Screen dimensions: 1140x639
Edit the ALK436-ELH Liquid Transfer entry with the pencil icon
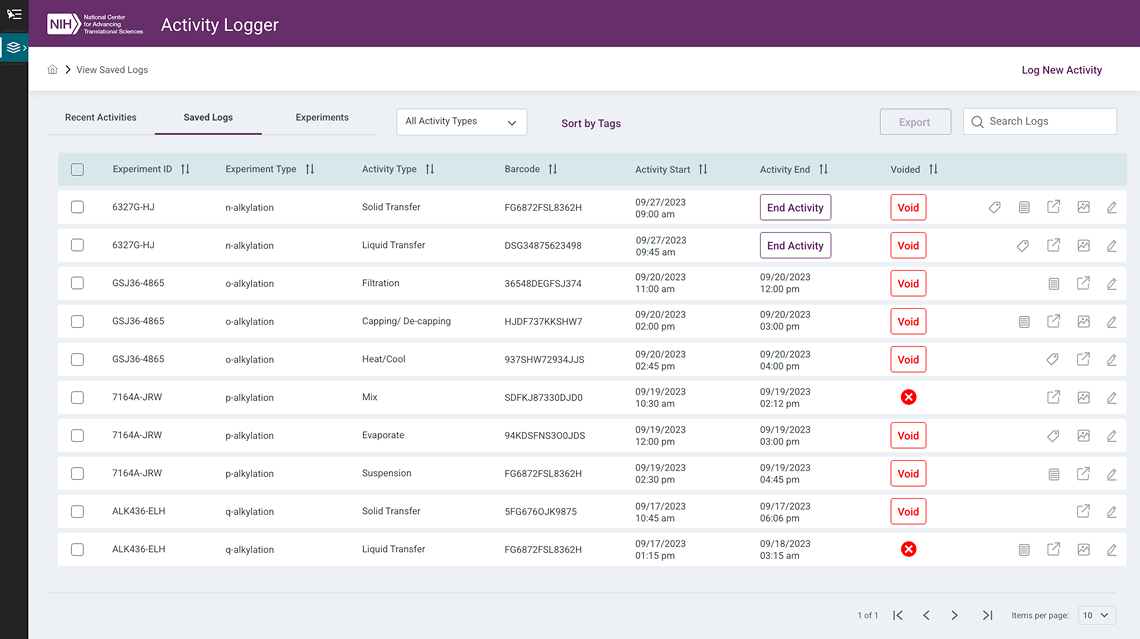1111,549
